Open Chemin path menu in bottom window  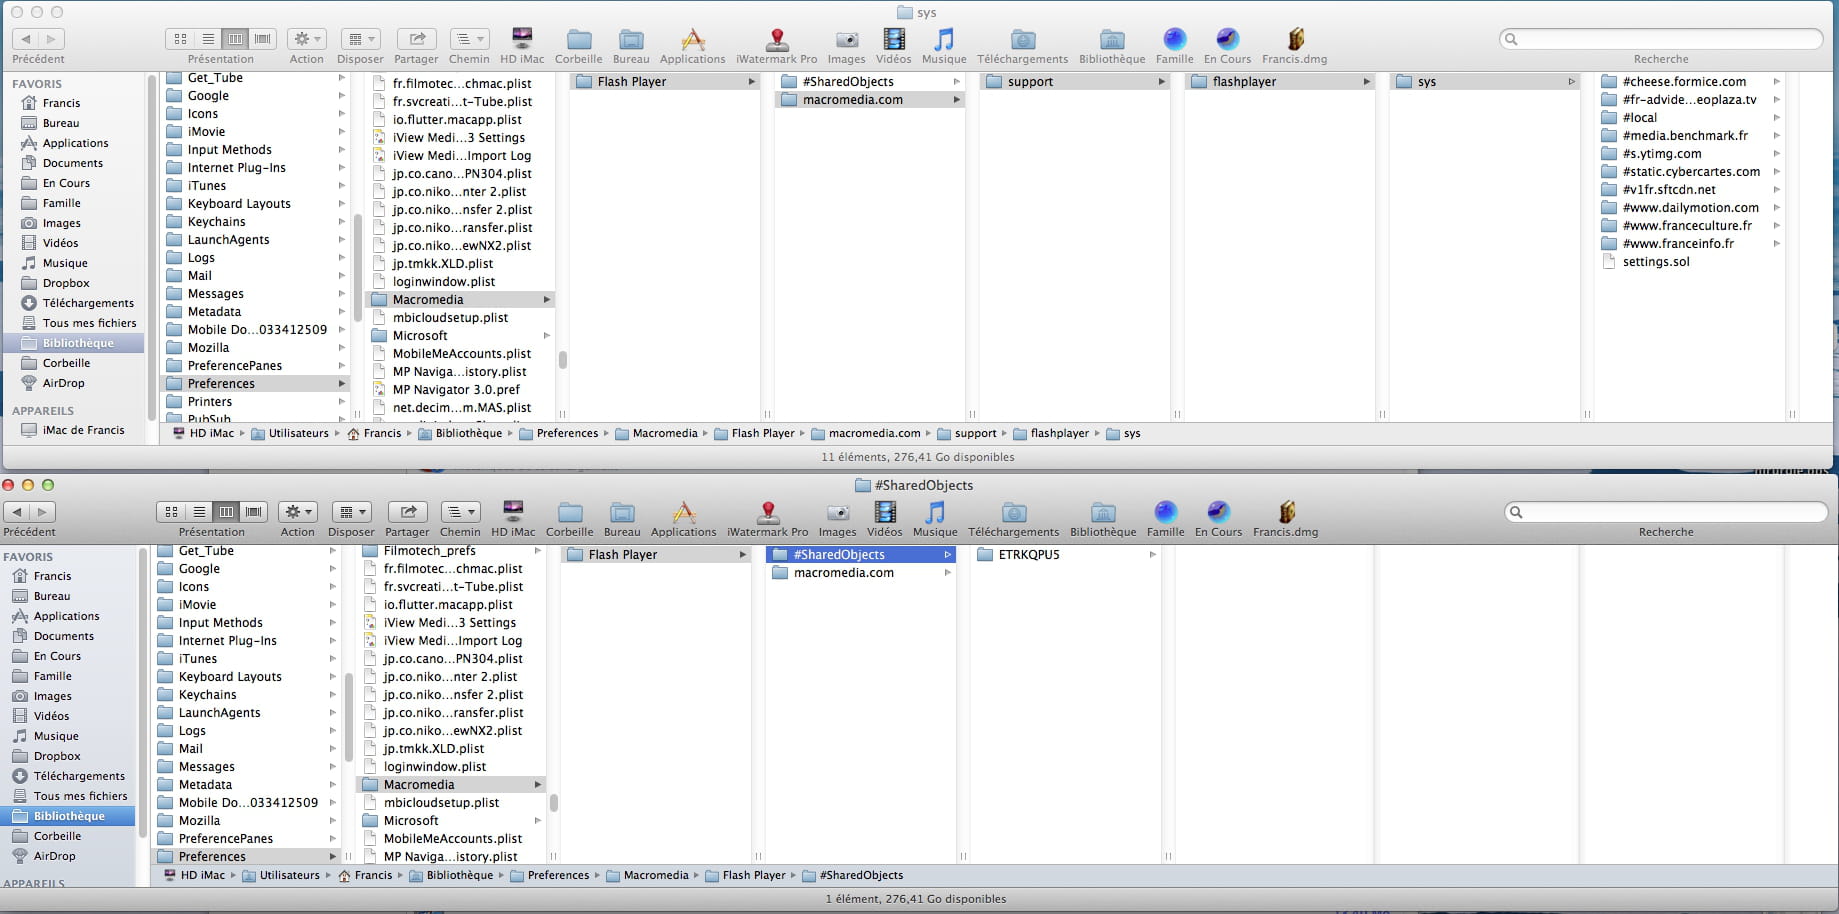coord(459,512)
